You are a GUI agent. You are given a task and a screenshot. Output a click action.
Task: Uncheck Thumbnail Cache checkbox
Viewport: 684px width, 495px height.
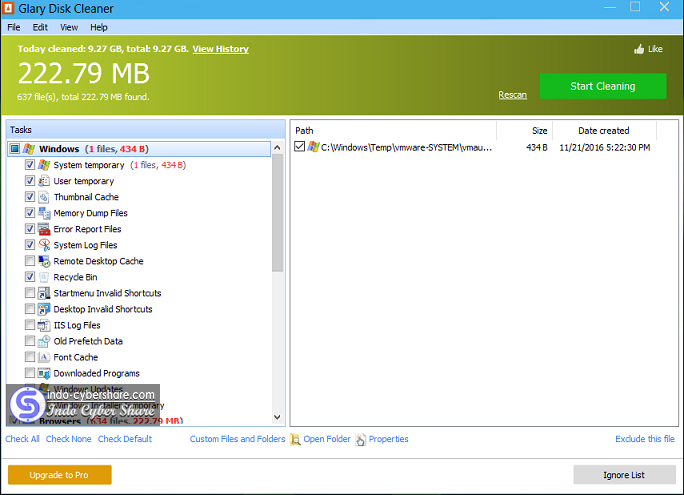pyautogui.click(x=30, y=197)
